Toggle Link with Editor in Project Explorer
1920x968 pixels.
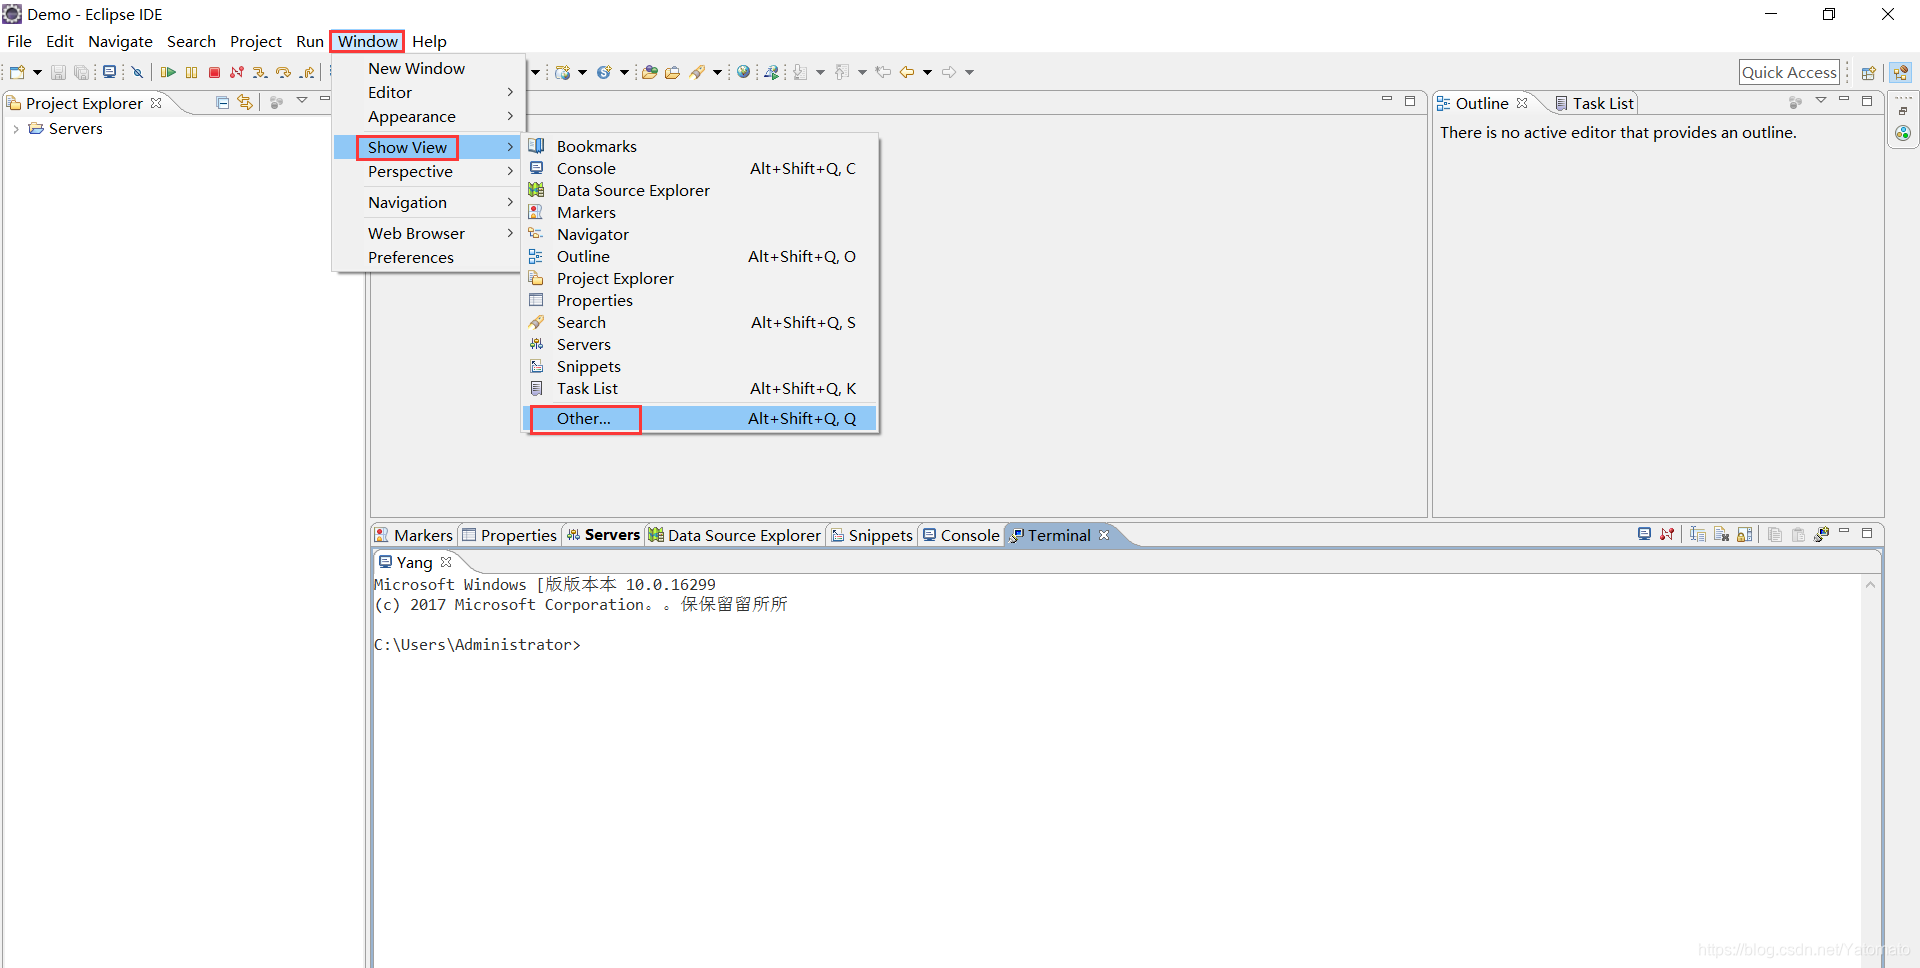[x=246, y=102]
